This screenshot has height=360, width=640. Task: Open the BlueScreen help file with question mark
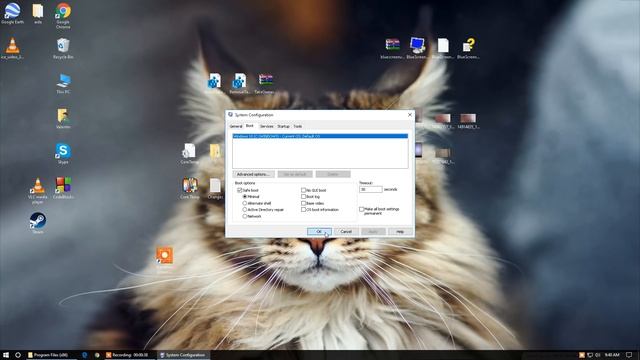(468, 48)
